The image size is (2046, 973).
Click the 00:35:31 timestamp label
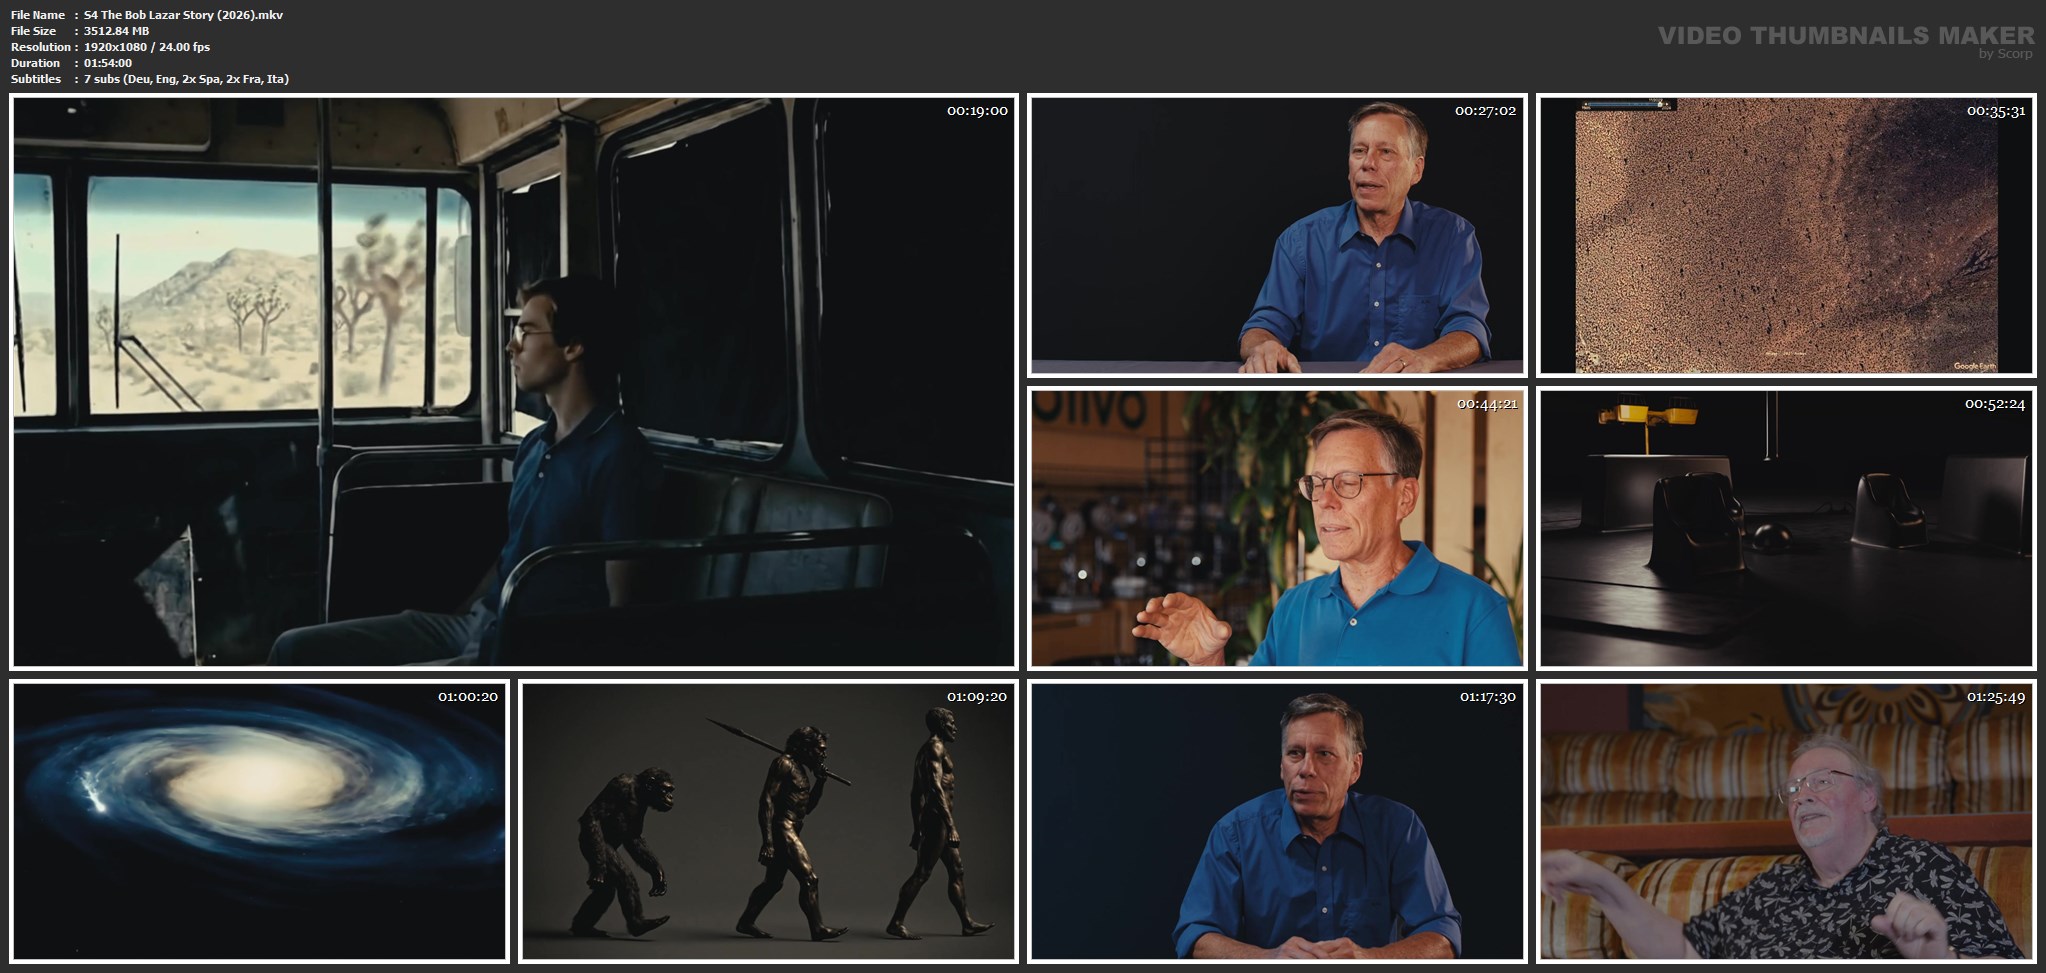[1995, 111]
